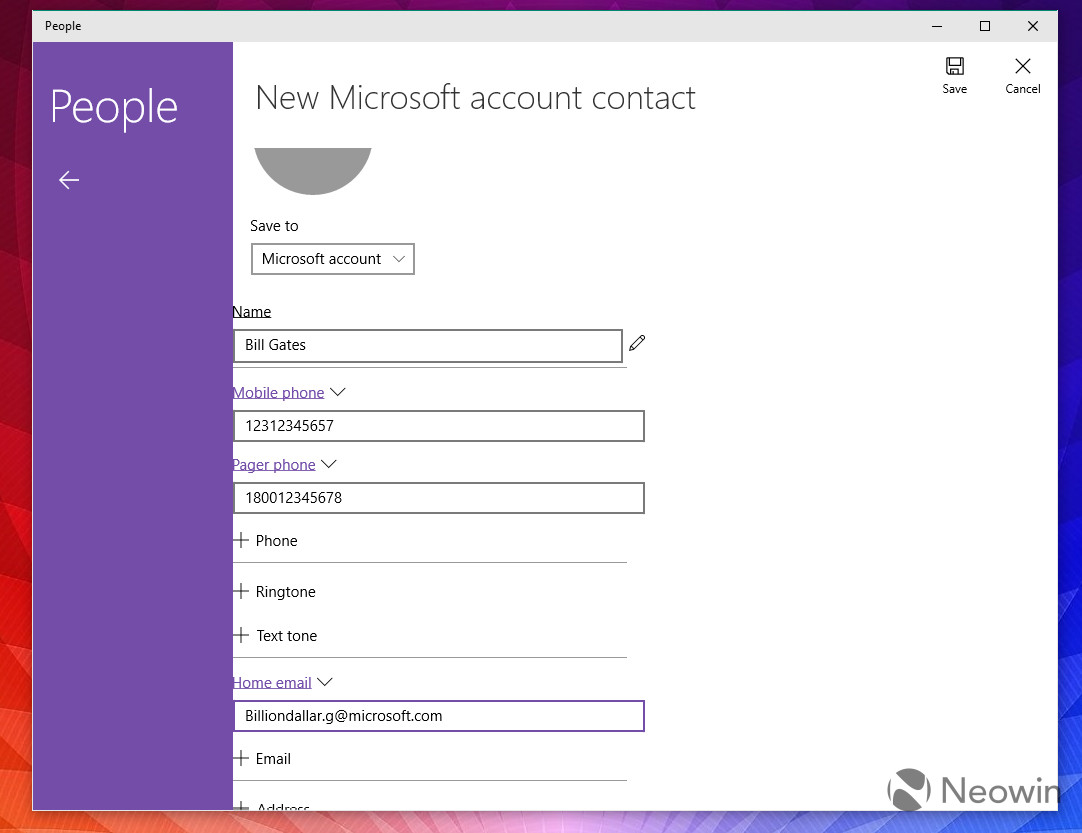Focus the email field with Billiondallar.g@microsoft.com

pyautogui.click(x=439, y=716)
